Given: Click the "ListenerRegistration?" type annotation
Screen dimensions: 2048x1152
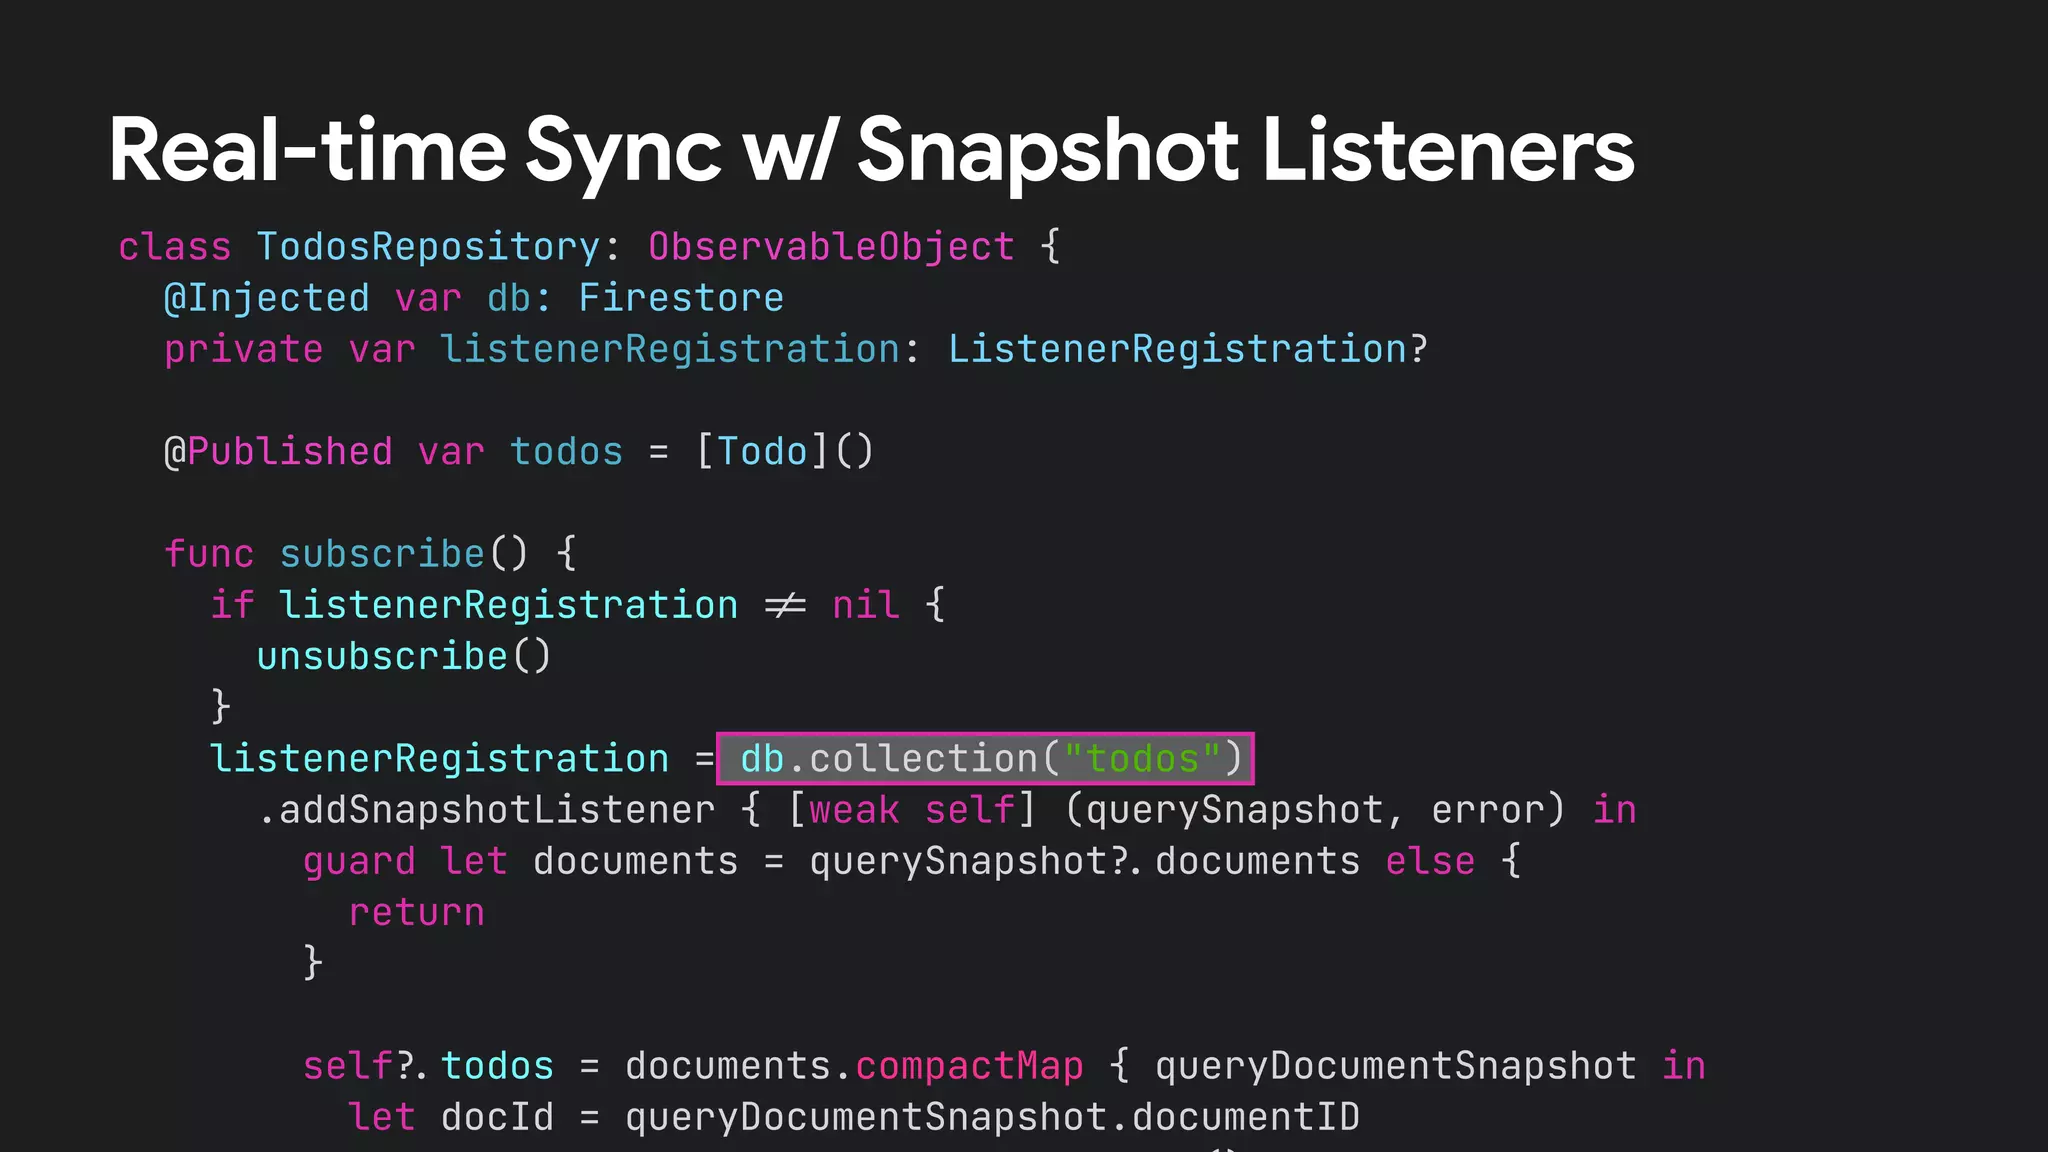Looking at the screenshot, I should coord(1188,349).
